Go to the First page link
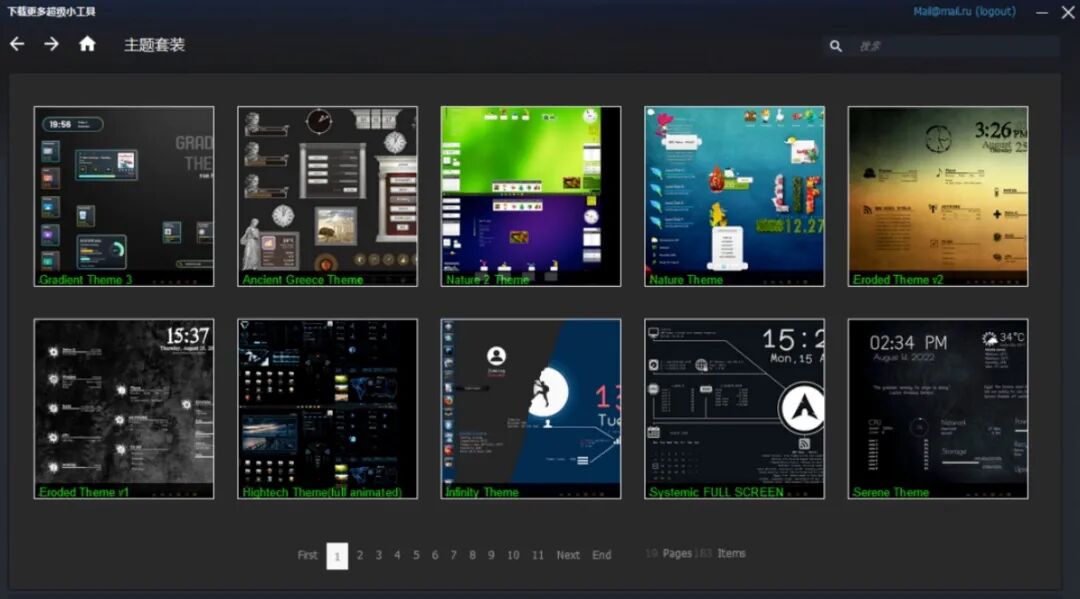This screenshot has height=599, width=1080. pyautogui.click(x=307, y=555)
